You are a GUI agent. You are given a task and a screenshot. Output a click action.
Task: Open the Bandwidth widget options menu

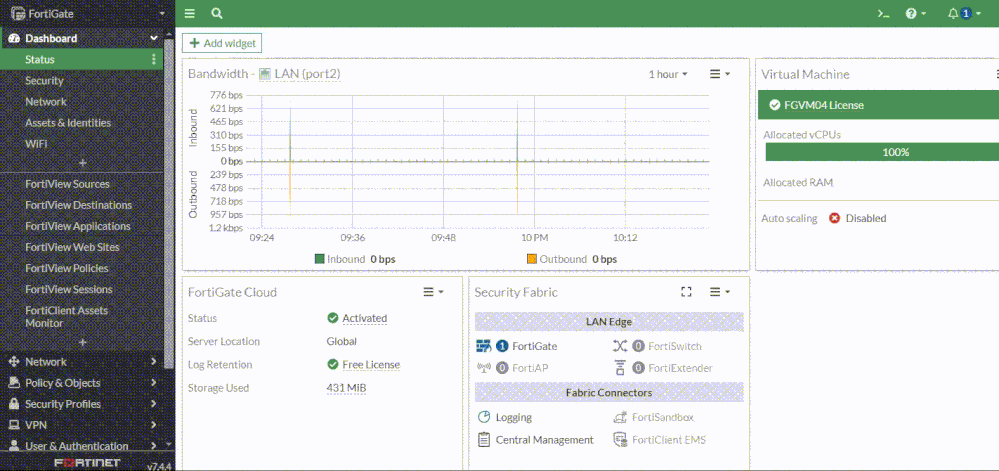point(719,74)
